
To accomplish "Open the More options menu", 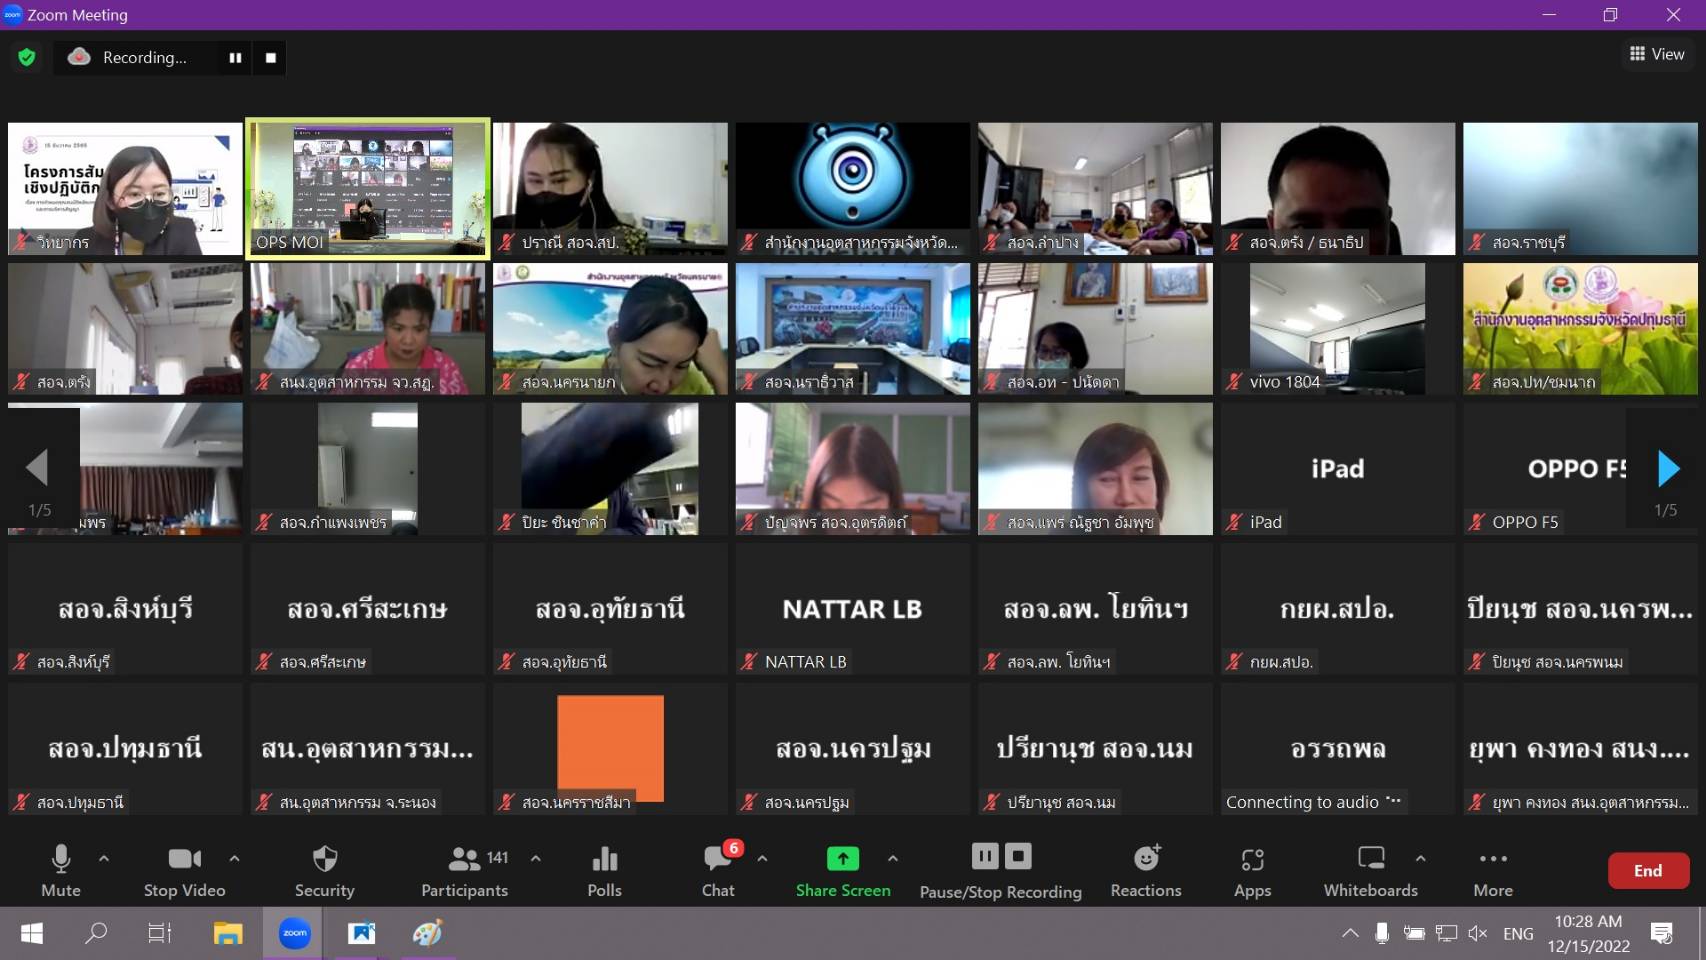I will click(x=1492, y=869).
